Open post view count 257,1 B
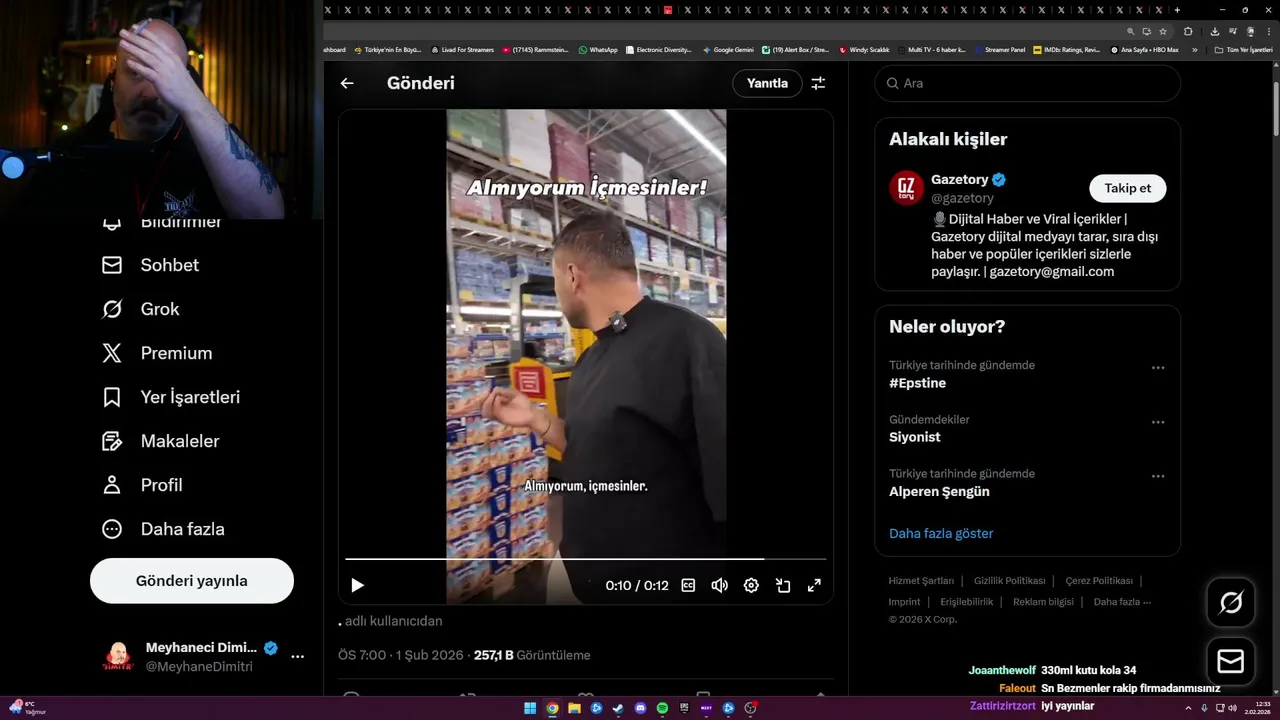The width and height of the screenshot is (1280, 720). tap(532, 655)
